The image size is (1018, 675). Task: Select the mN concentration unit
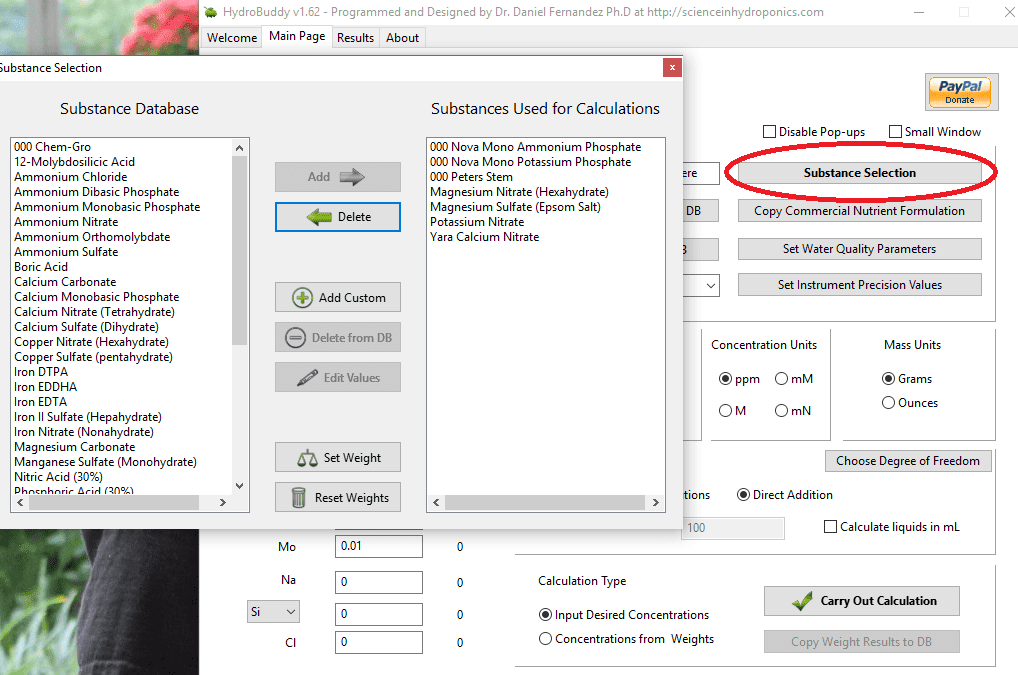[782, 411]
